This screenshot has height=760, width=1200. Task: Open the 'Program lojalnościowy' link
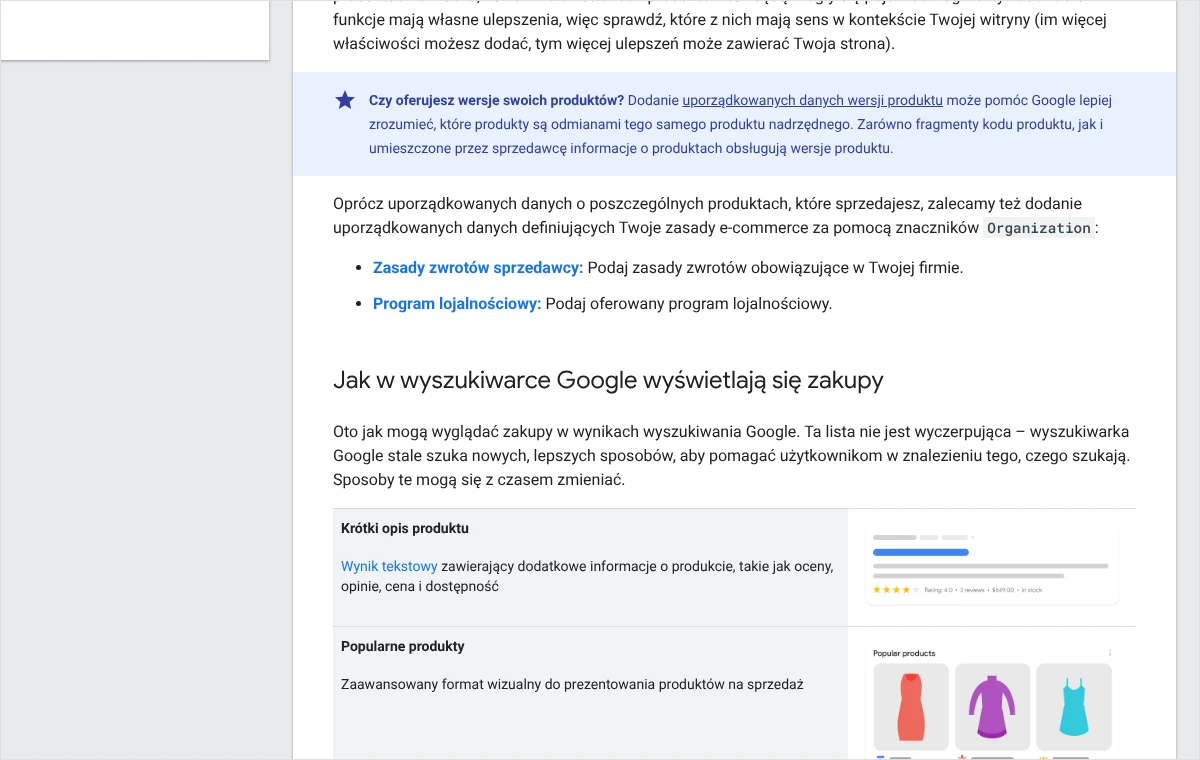(x=456, y=304)
